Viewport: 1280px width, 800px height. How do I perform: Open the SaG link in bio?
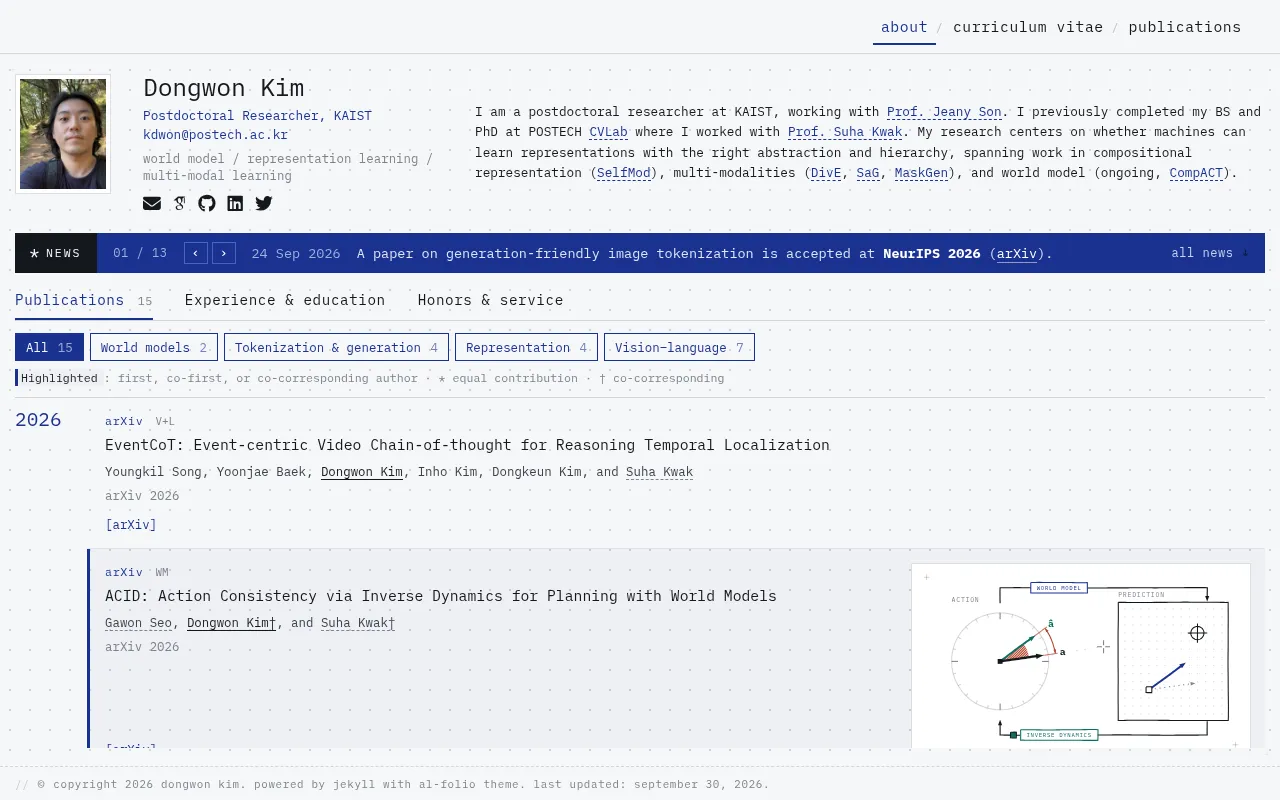[868, 173]
